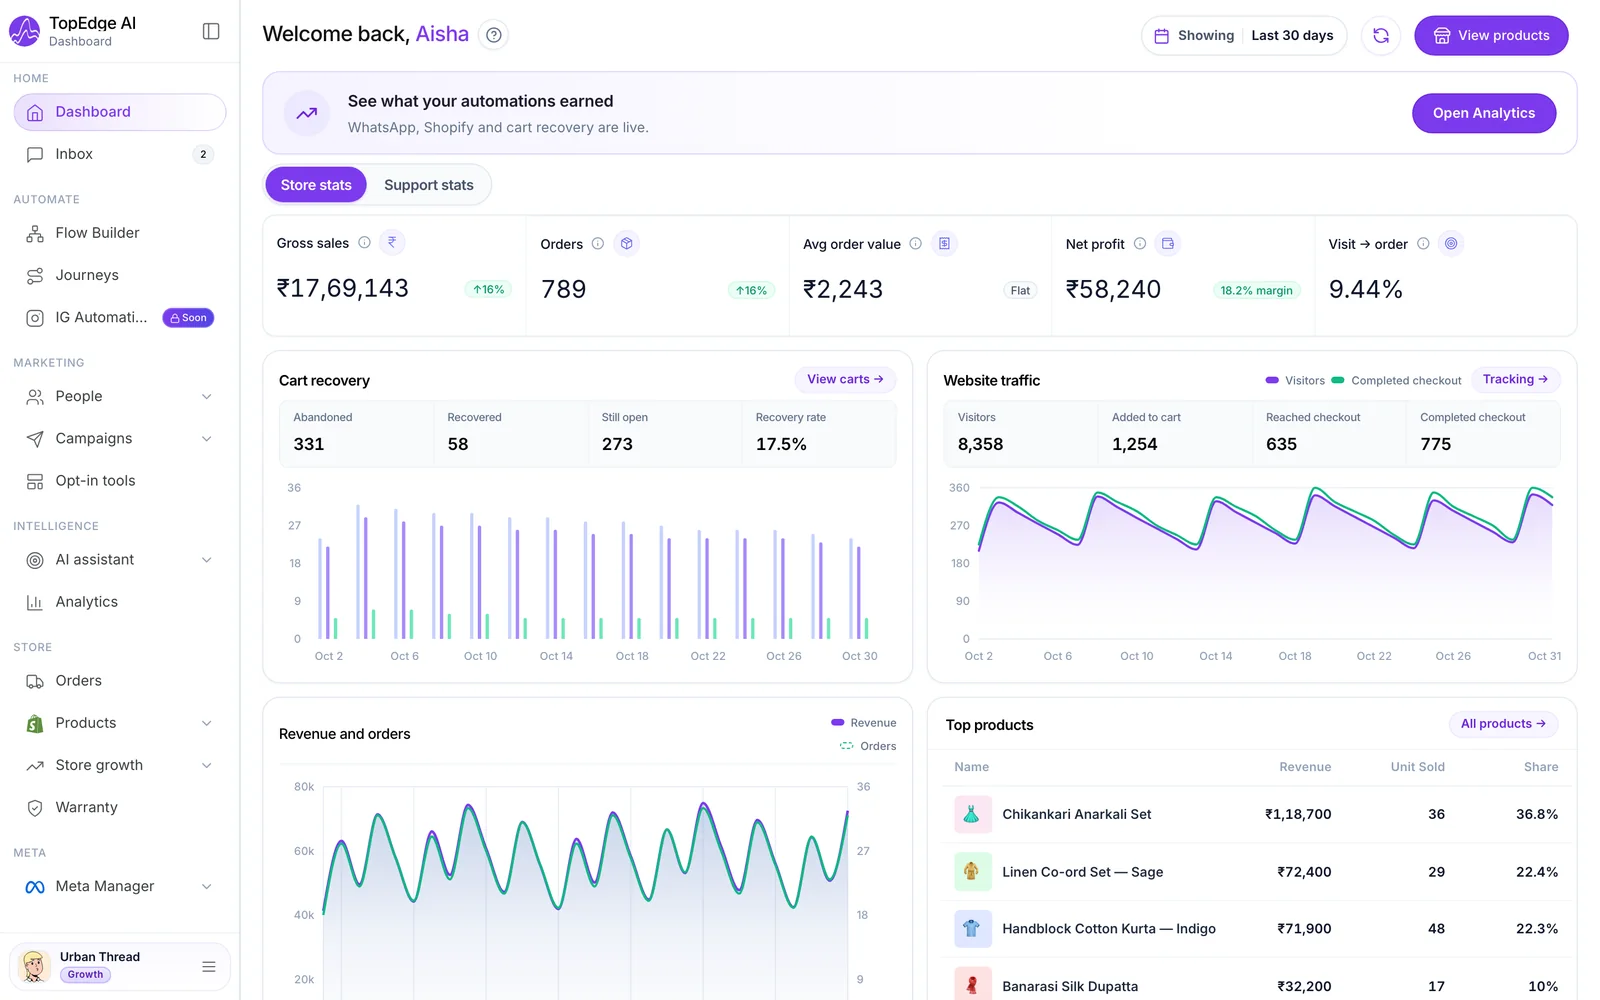The width and height of the screenshot is (1600, 1000).
Task: Open Journeys in the sidebar
Action: coord(120,275)
